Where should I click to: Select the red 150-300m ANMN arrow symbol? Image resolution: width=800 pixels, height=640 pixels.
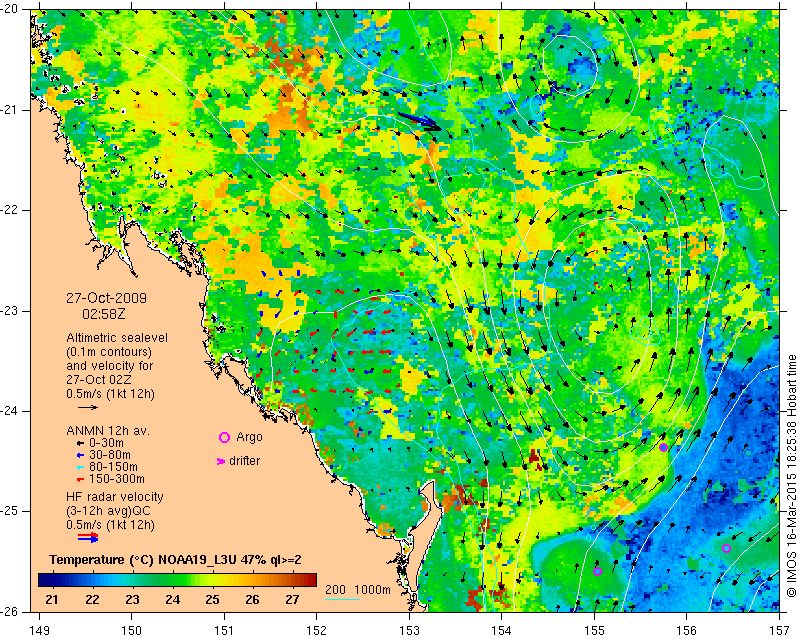tap(80, 479)
